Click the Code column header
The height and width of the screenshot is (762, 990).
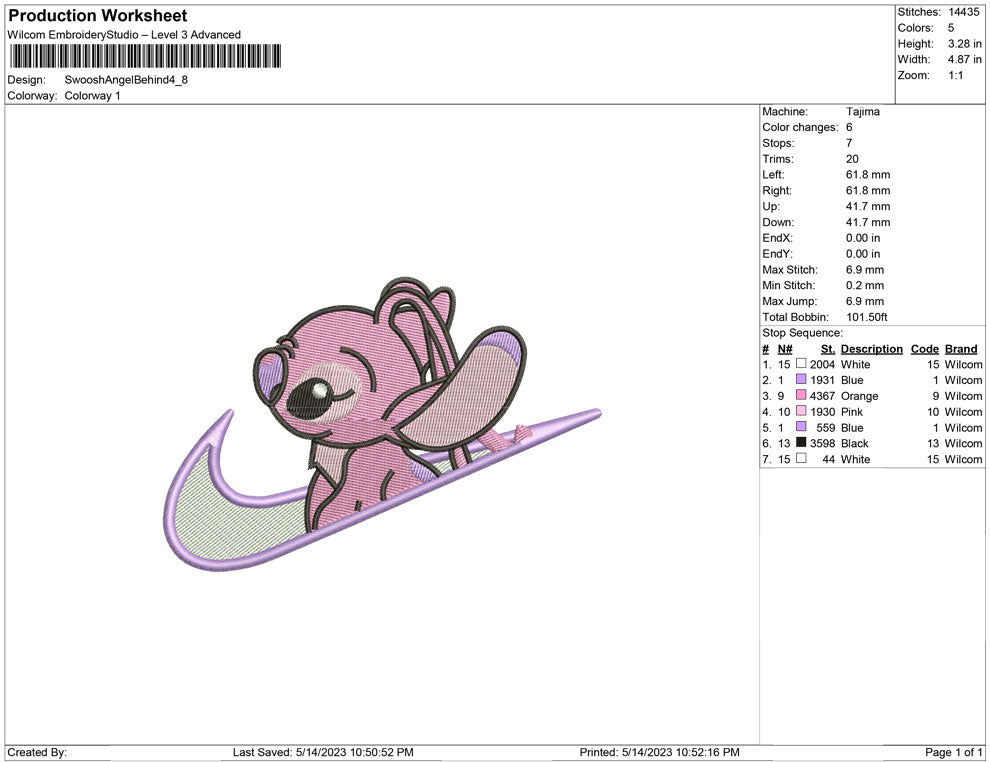(x=924, y=348)
